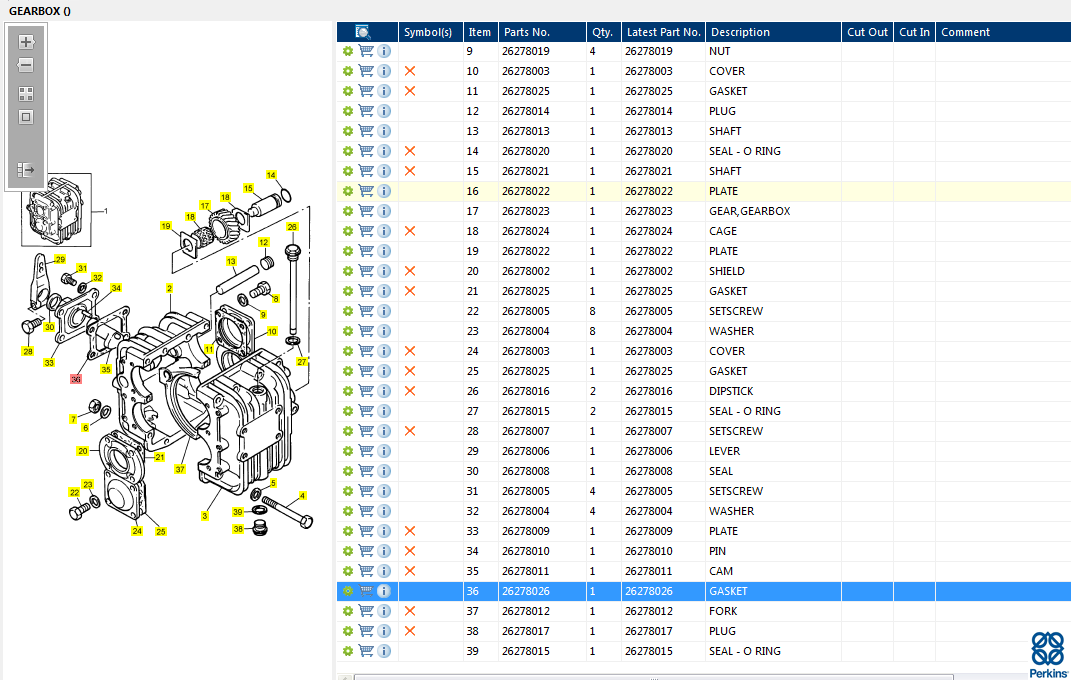Add PLUG item 12 to cart
This screenshot has width=1071, height=680.
[366, 111]
